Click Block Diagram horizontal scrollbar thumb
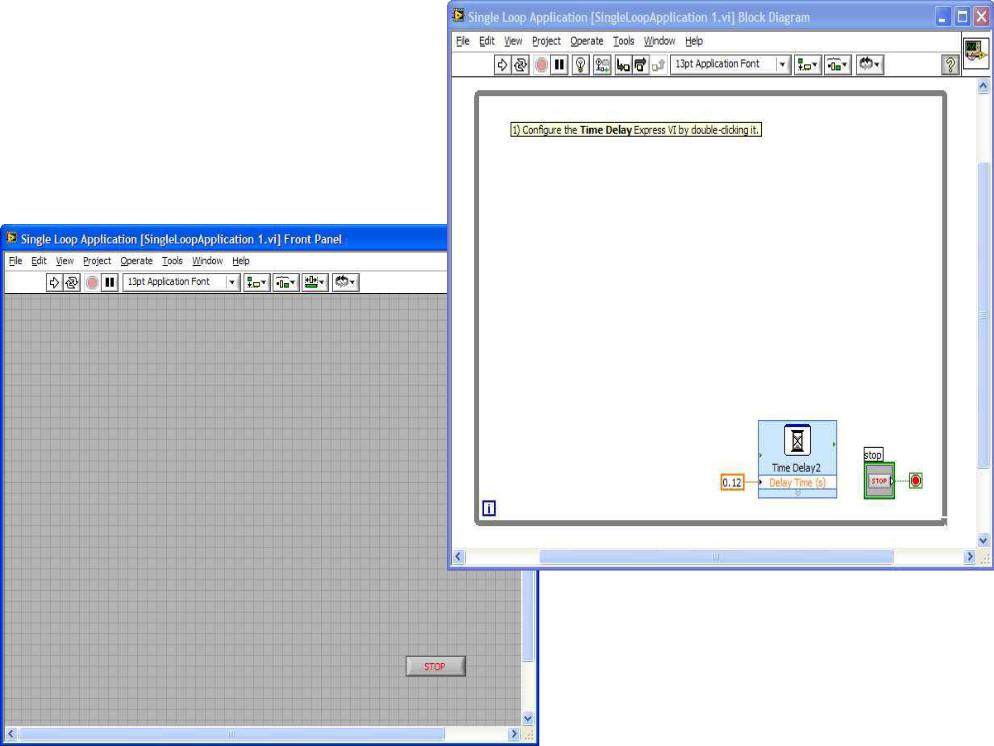994x746 pixels. 716,556
